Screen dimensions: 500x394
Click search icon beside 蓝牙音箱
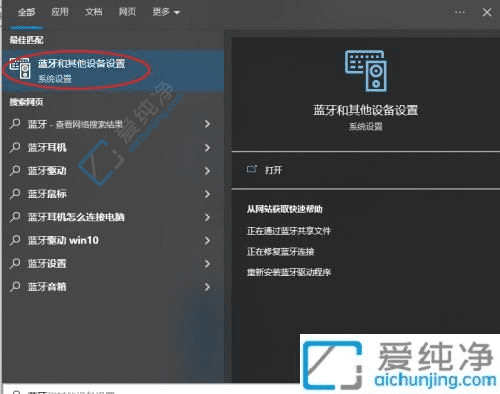[x=15, y=287]
